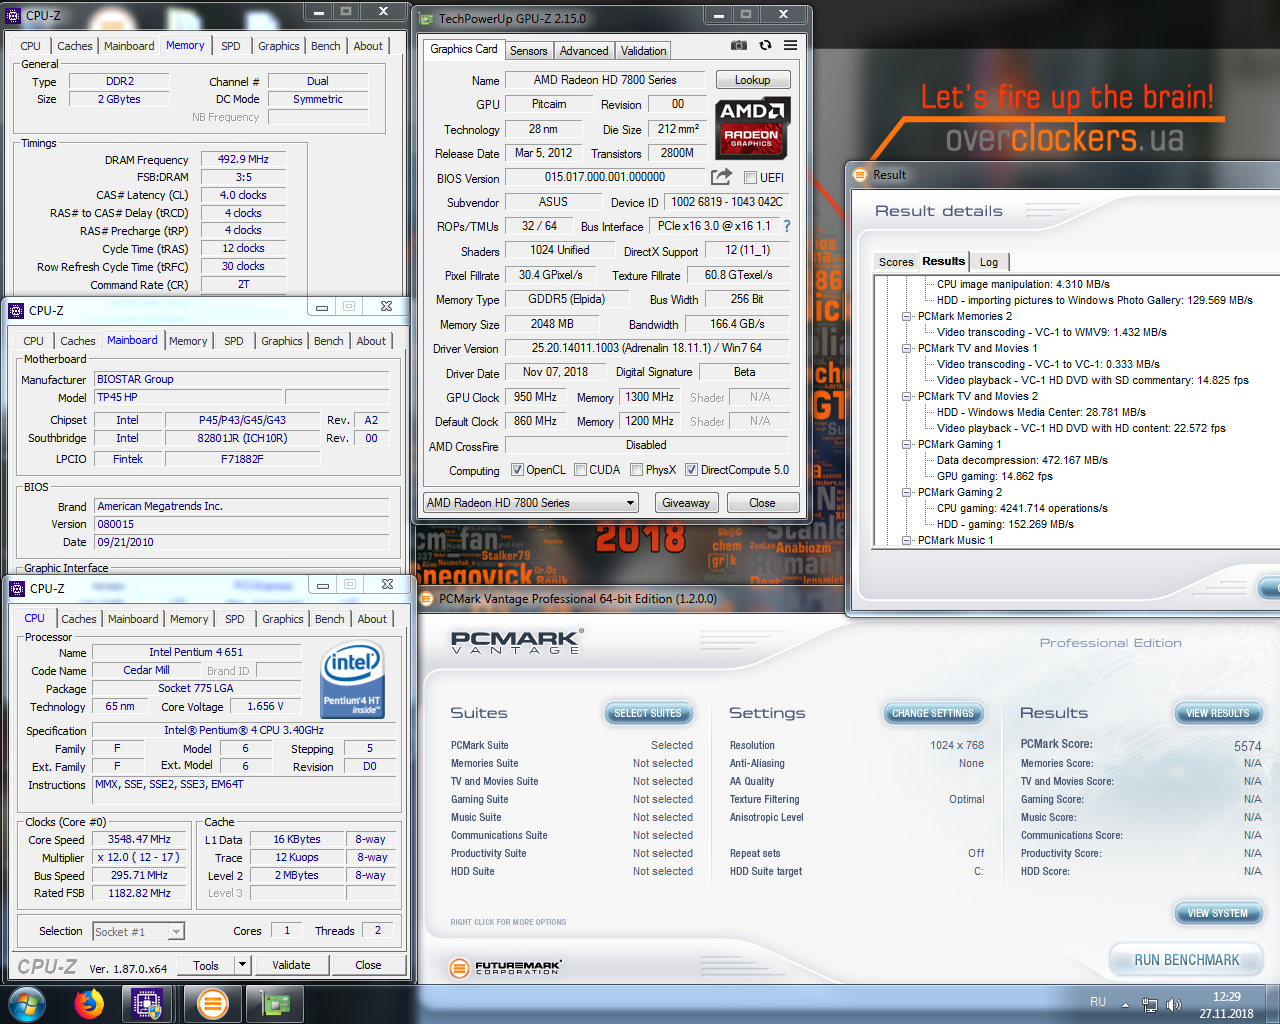Open the Graphics tab in the CPU-Z mainboard window

282,341
